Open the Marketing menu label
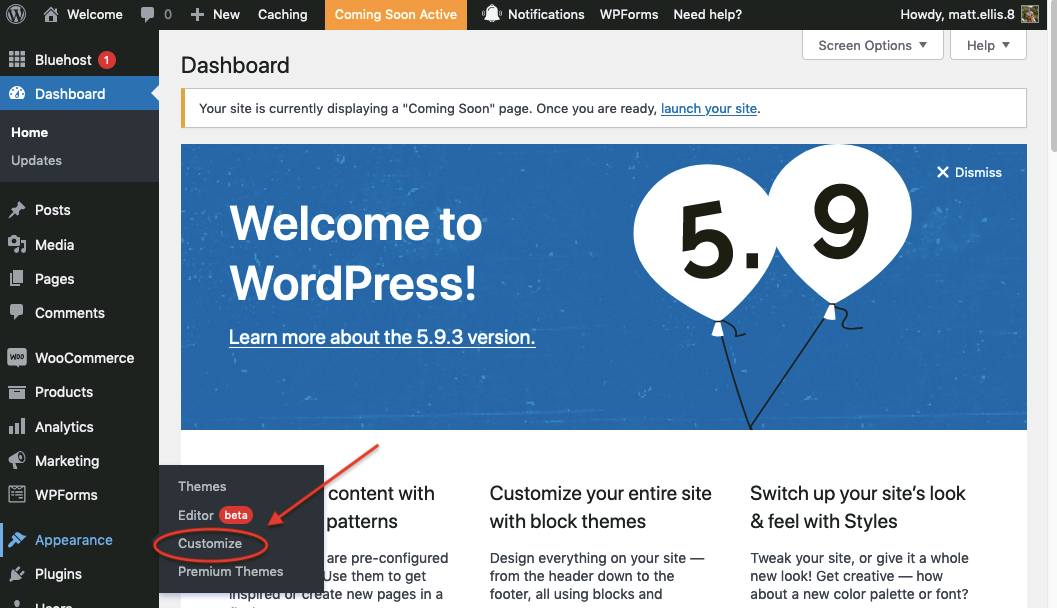1057x608 pixels. click(67, 461)
